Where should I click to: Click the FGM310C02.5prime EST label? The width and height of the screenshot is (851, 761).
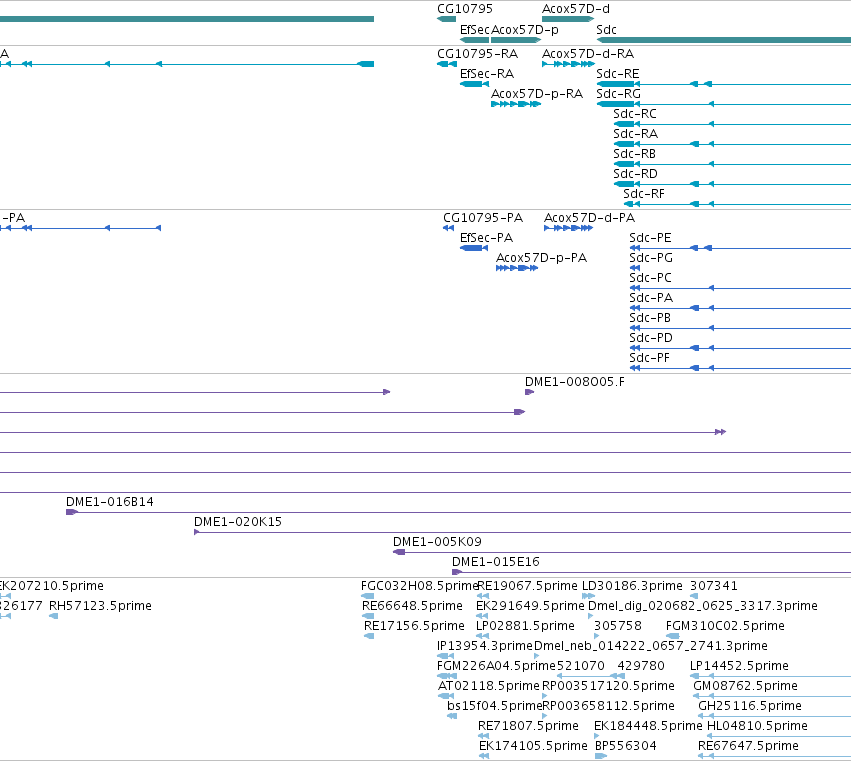tap(725, 626)
